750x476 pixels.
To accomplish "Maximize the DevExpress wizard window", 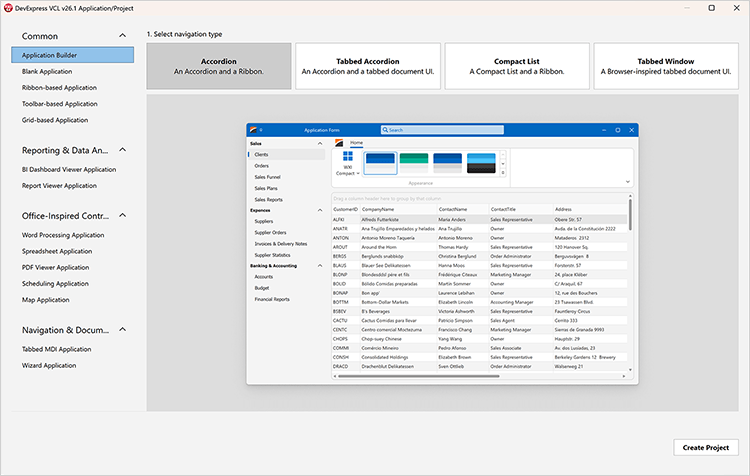I will point(711,8).
